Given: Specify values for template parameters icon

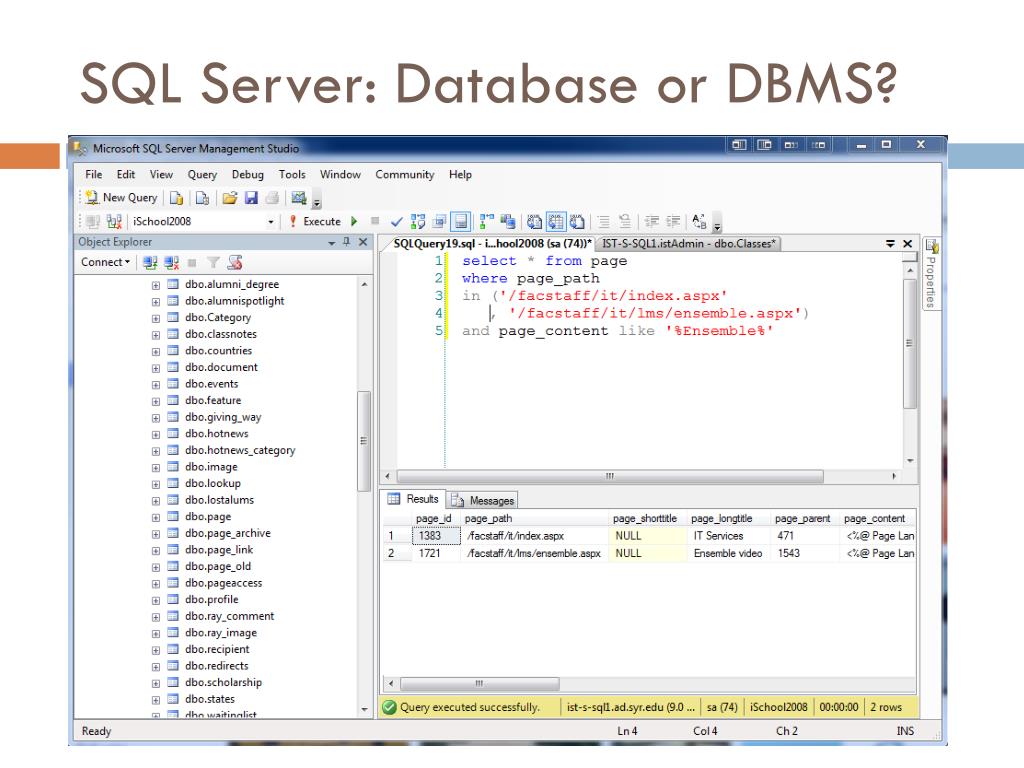Looking at the screenshot, I should [699, 222].
